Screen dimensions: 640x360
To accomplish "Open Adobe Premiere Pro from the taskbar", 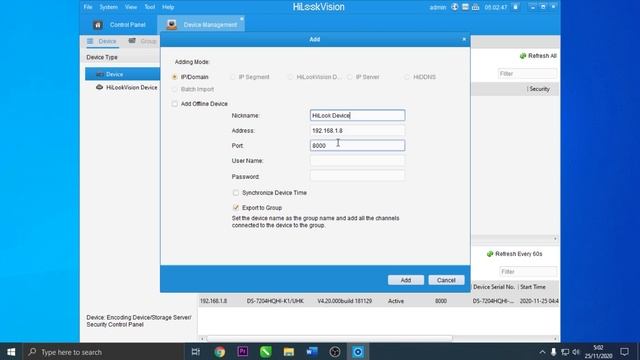I will pyautogui.click(x=242, y=351).
